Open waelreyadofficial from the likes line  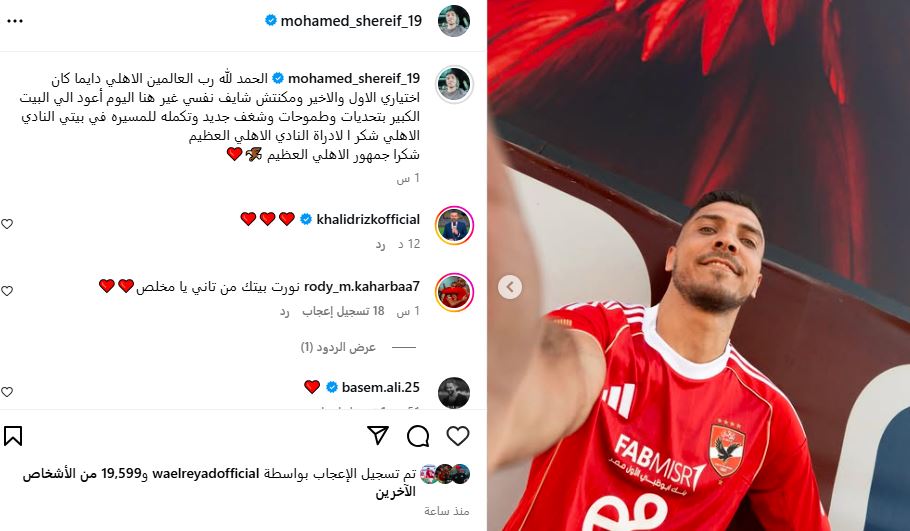[x=205, y=474]
